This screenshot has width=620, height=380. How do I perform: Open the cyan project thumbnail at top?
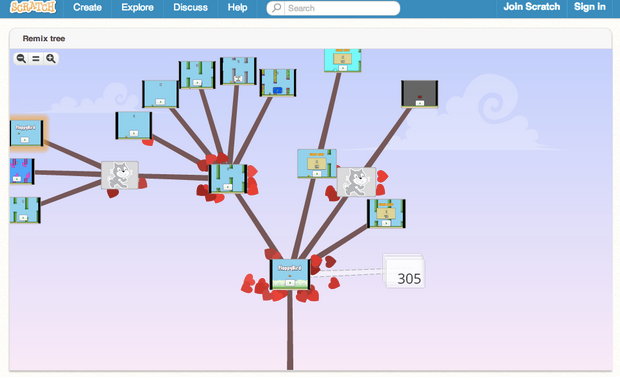(x=343, y=60)
